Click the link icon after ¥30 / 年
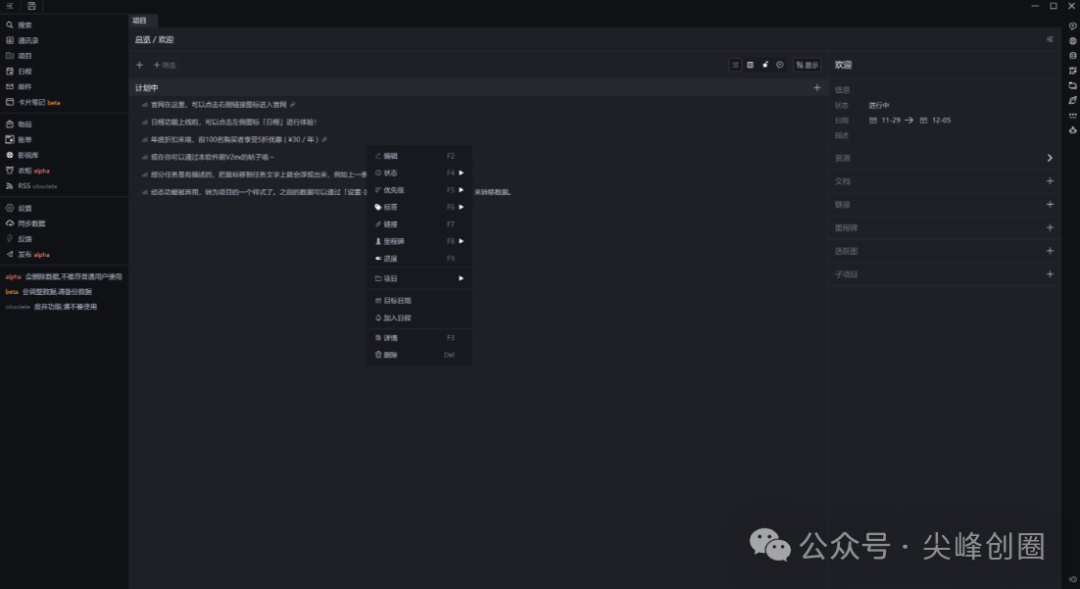 [324, 139]
